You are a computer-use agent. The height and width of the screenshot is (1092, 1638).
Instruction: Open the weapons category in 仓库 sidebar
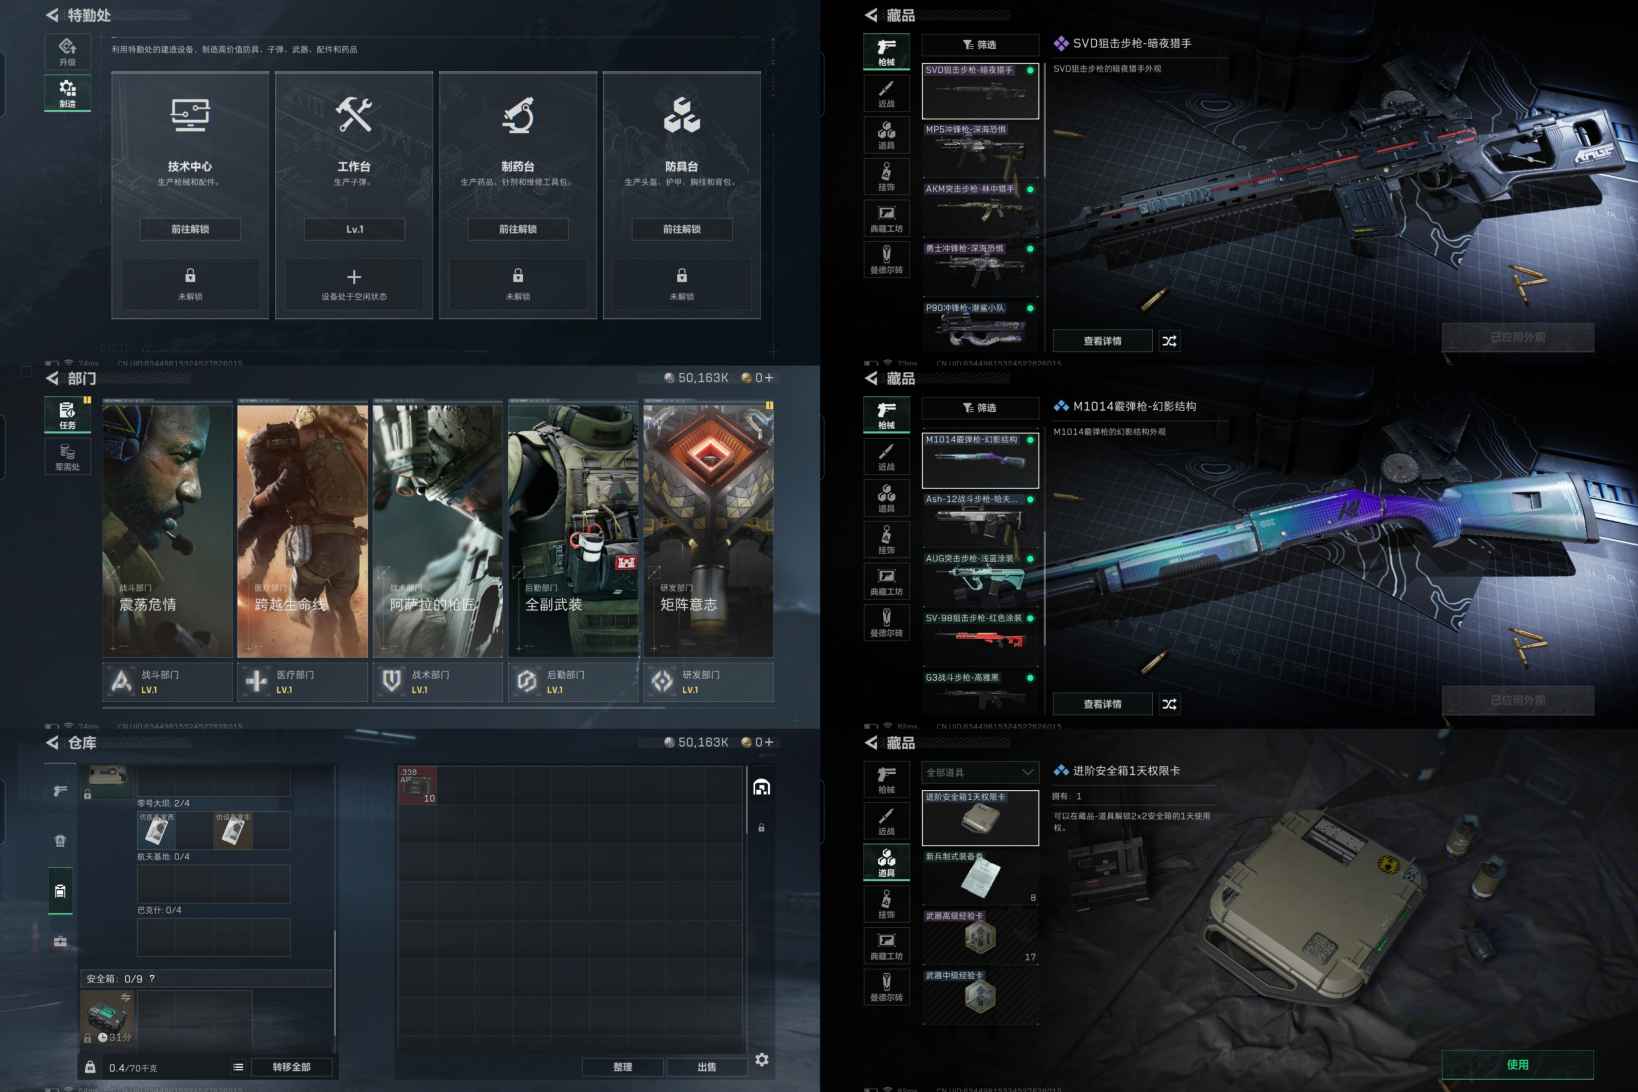click(60, 791)
